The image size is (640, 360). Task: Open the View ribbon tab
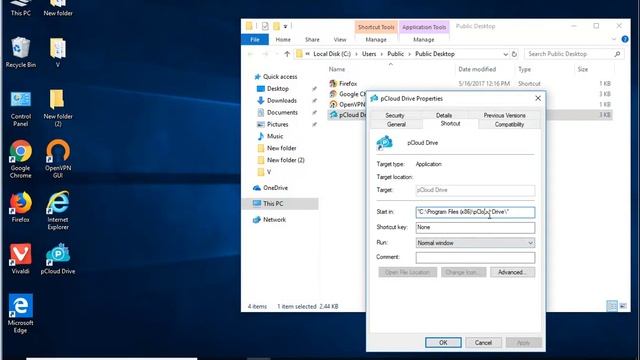click(x=340, y=40)
